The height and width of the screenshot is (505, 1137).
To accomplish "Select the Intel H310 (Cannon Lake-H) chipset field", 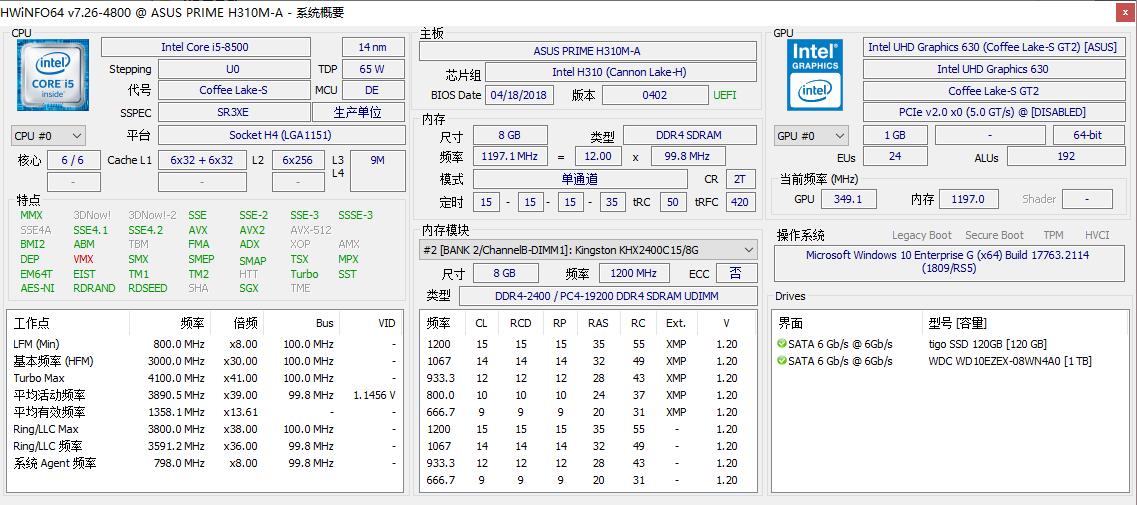I will [x=618, y=73].
